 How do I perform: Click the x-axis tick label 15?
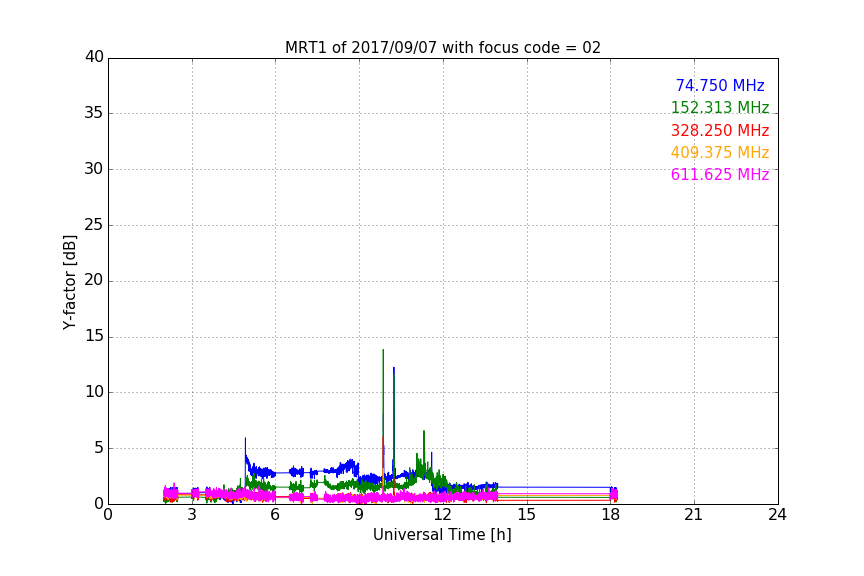click(x=526, y=515)
